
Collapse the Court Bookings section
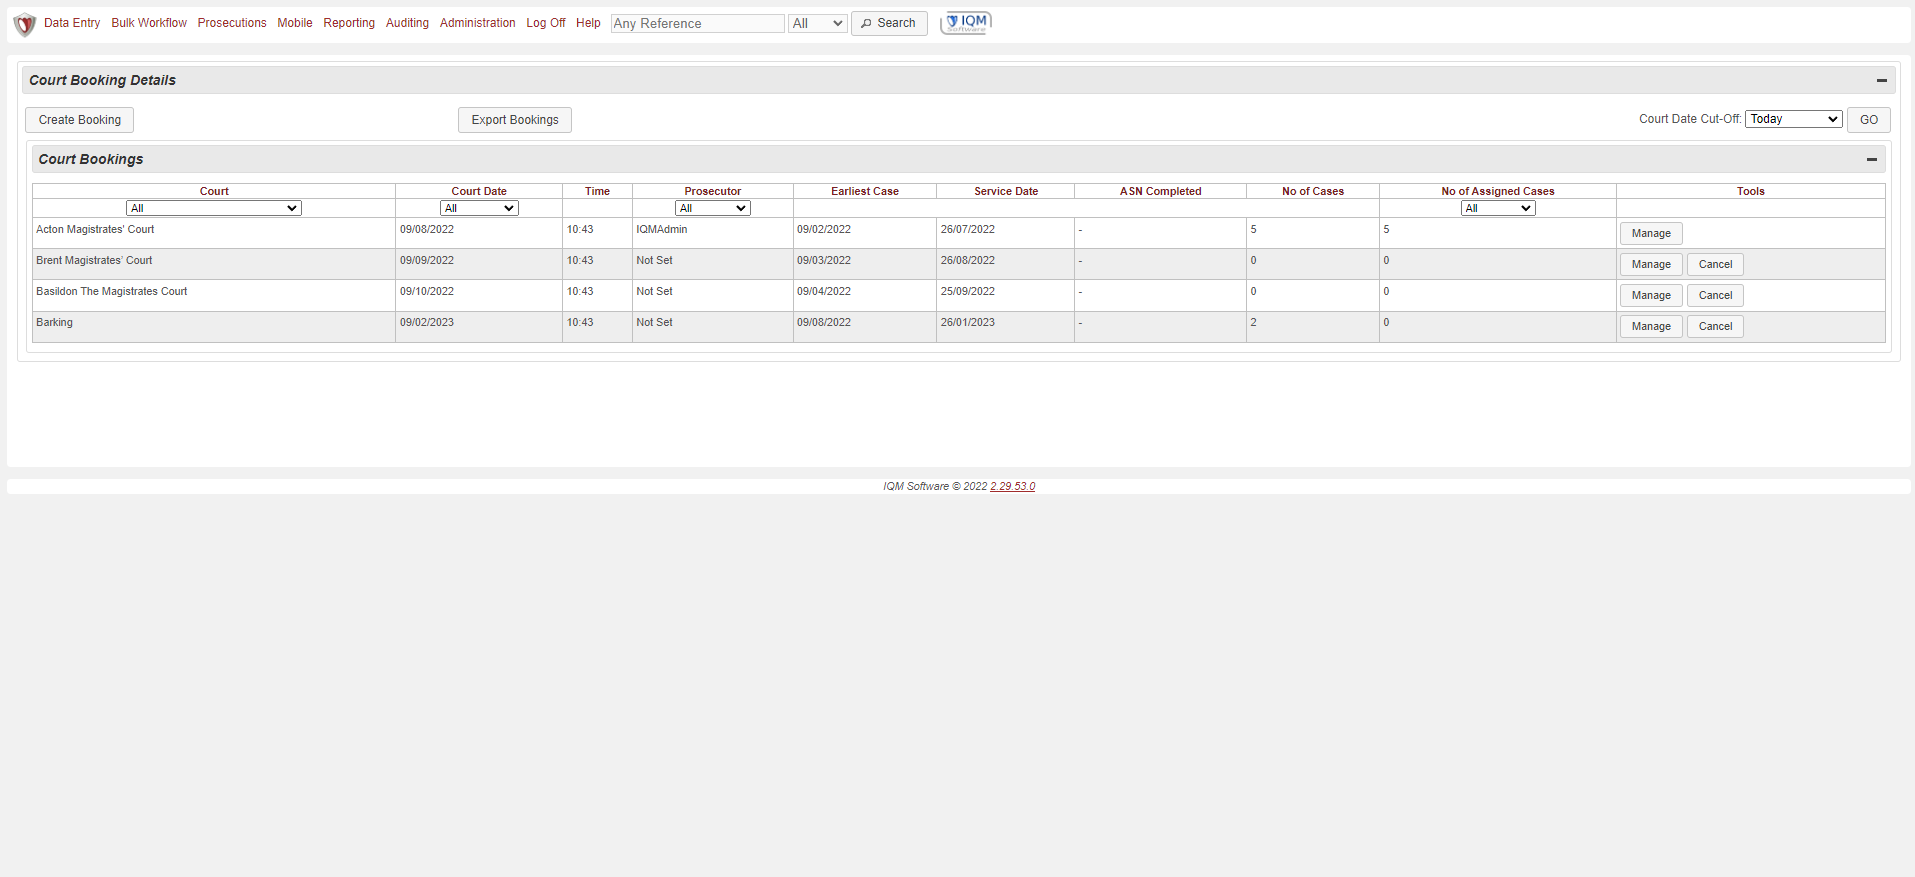[x=1871, y=160]
